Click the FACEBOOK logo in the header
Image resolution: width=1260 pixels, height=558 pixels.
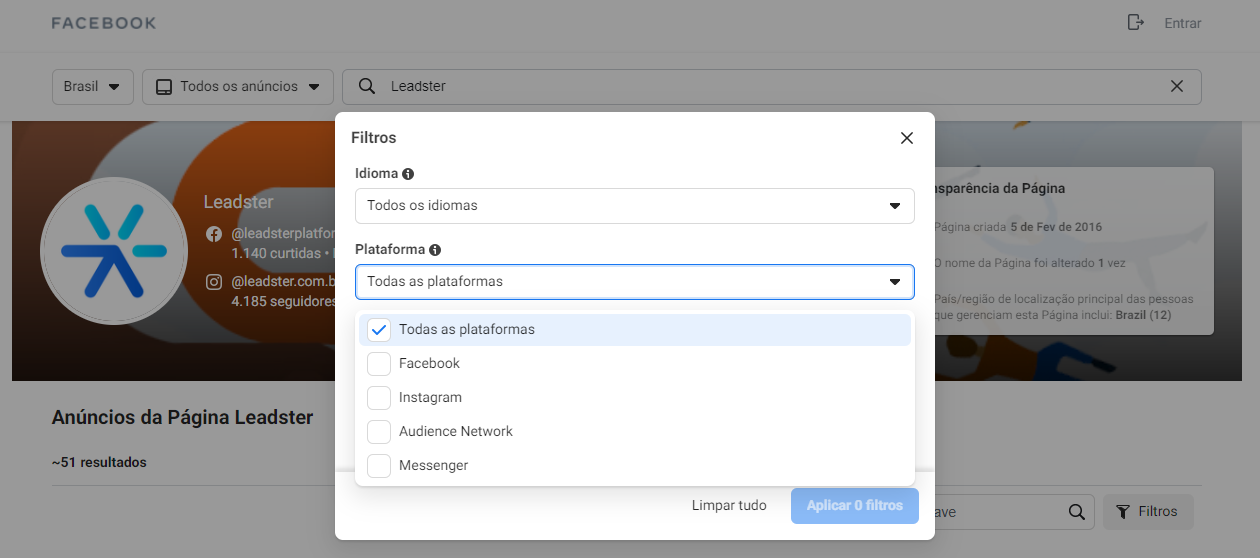click(x=104, y=23)
